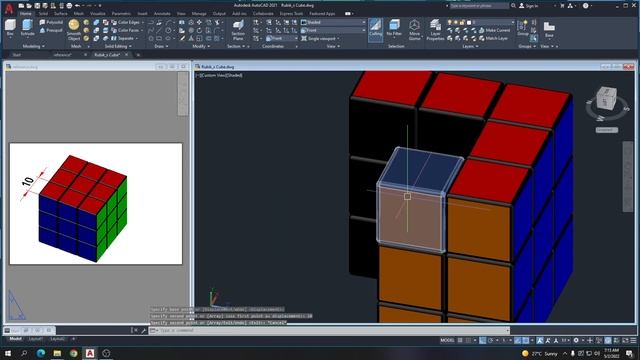Image resolution: width=640 pixels, height=360 pixels.
Task: Toggle snap mode in status bar
Action: (x=468, y=340)
